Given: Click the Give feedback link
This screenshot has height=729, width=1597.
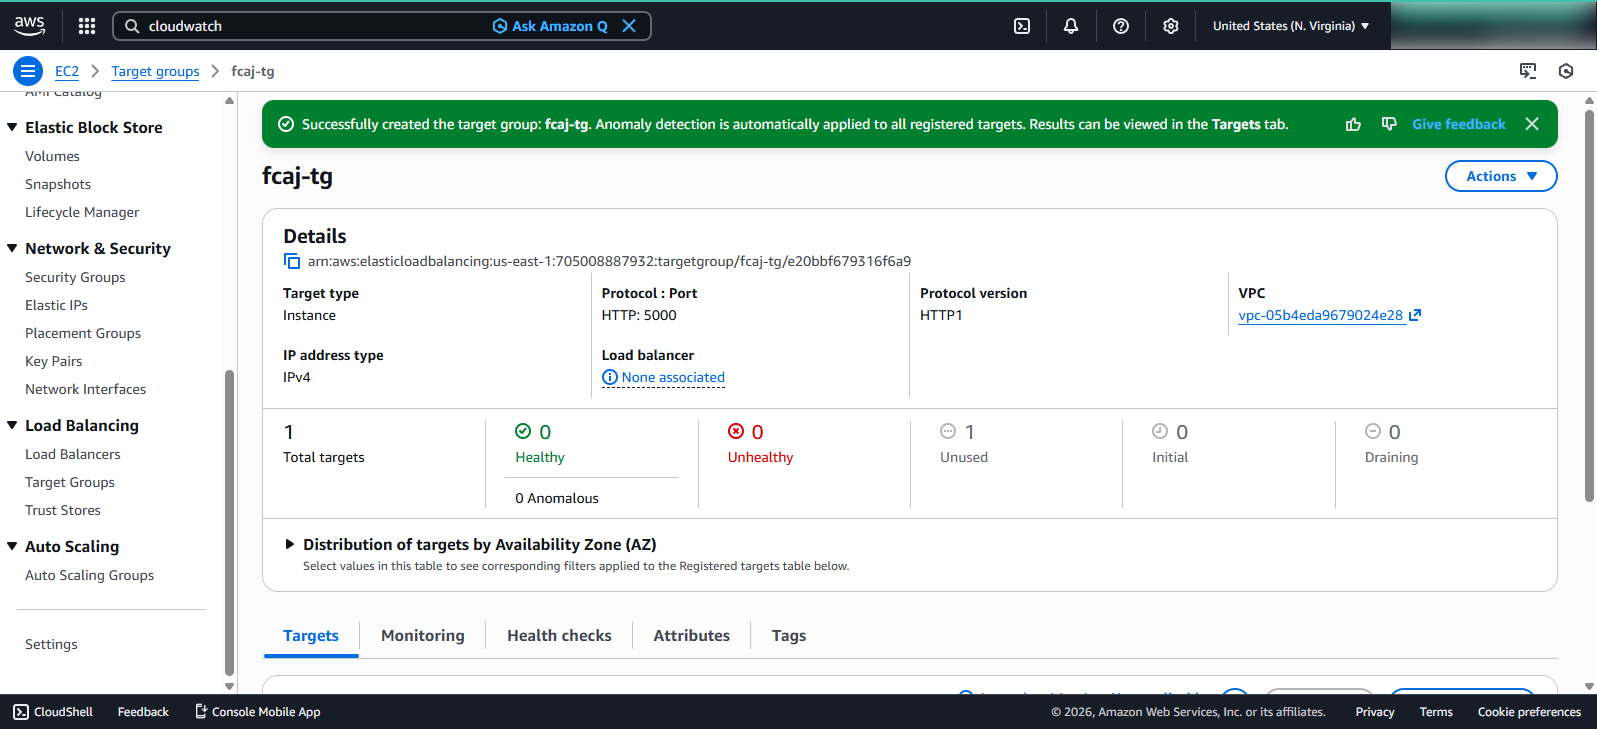Looking at the screenshot, I should point(1459,124).
